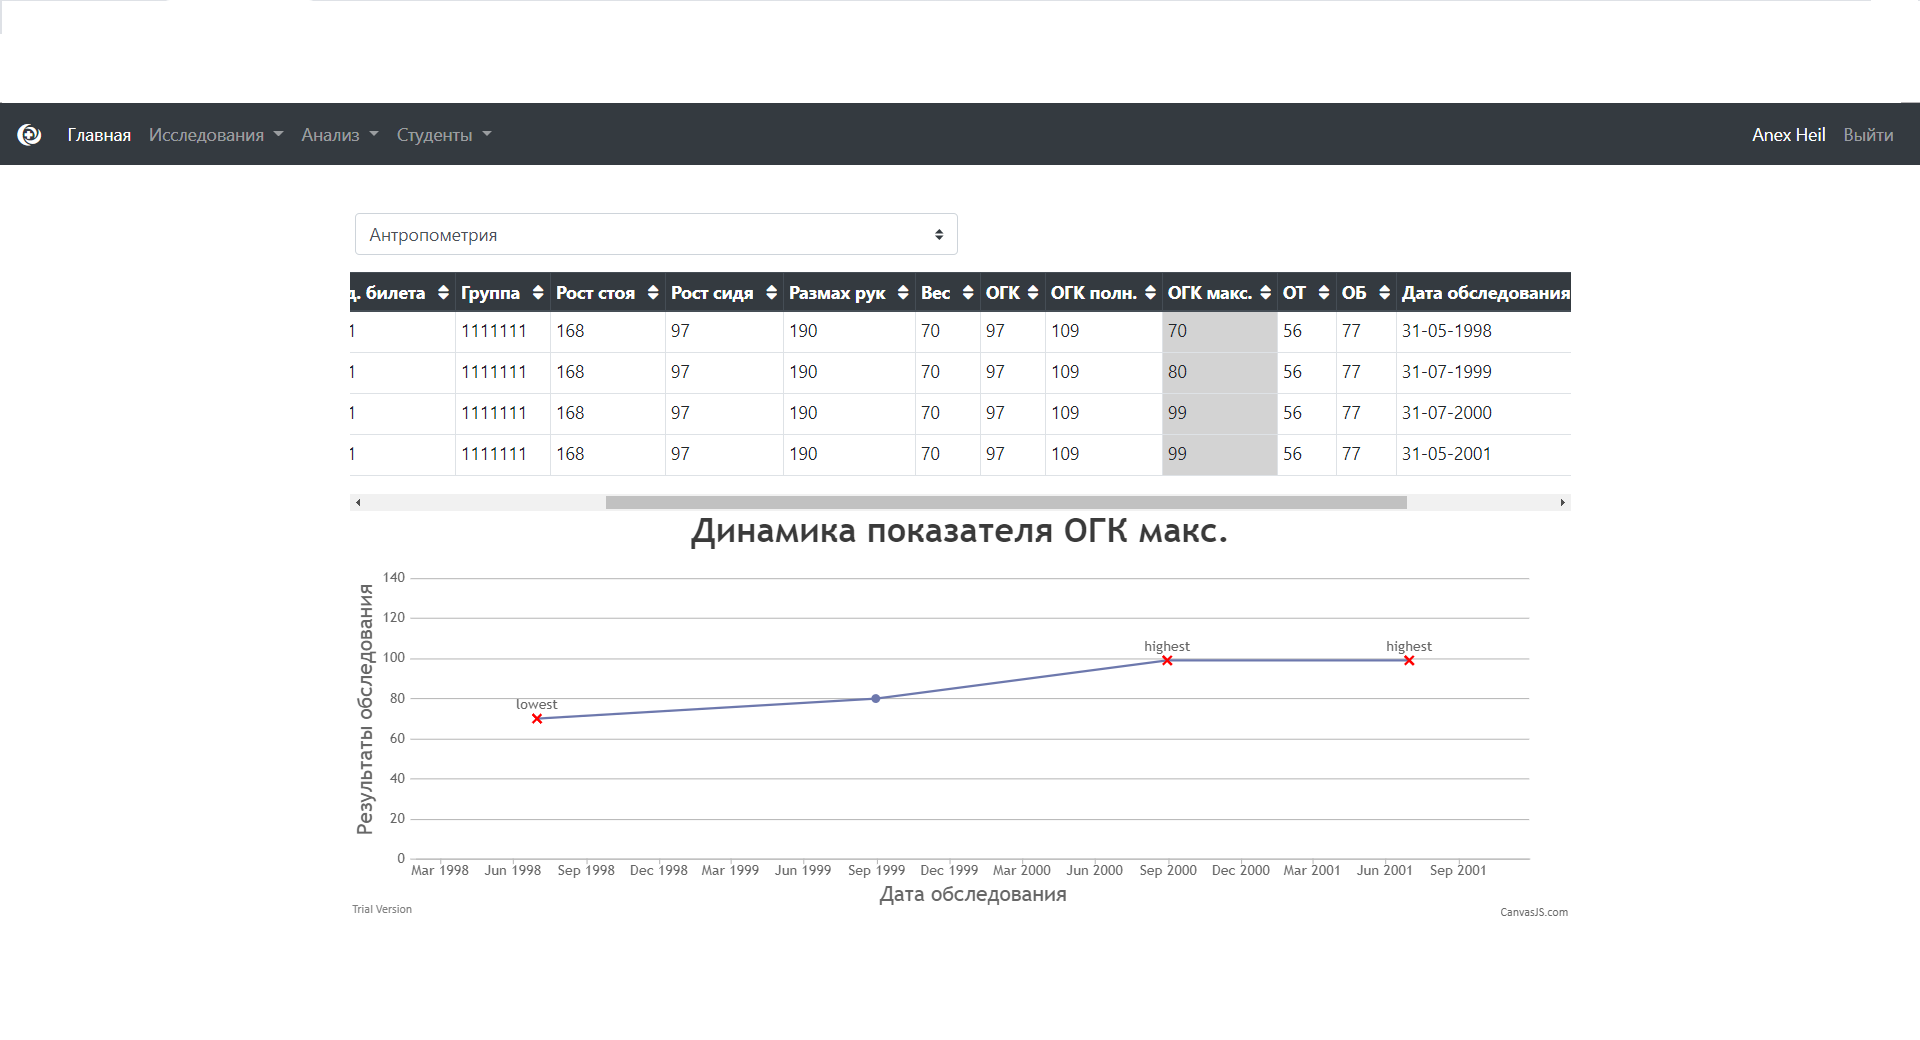This screenshot has width=1920, height=1040.
Task: Click Dec 2000 axis label
Action: (x=1240, y=870)
